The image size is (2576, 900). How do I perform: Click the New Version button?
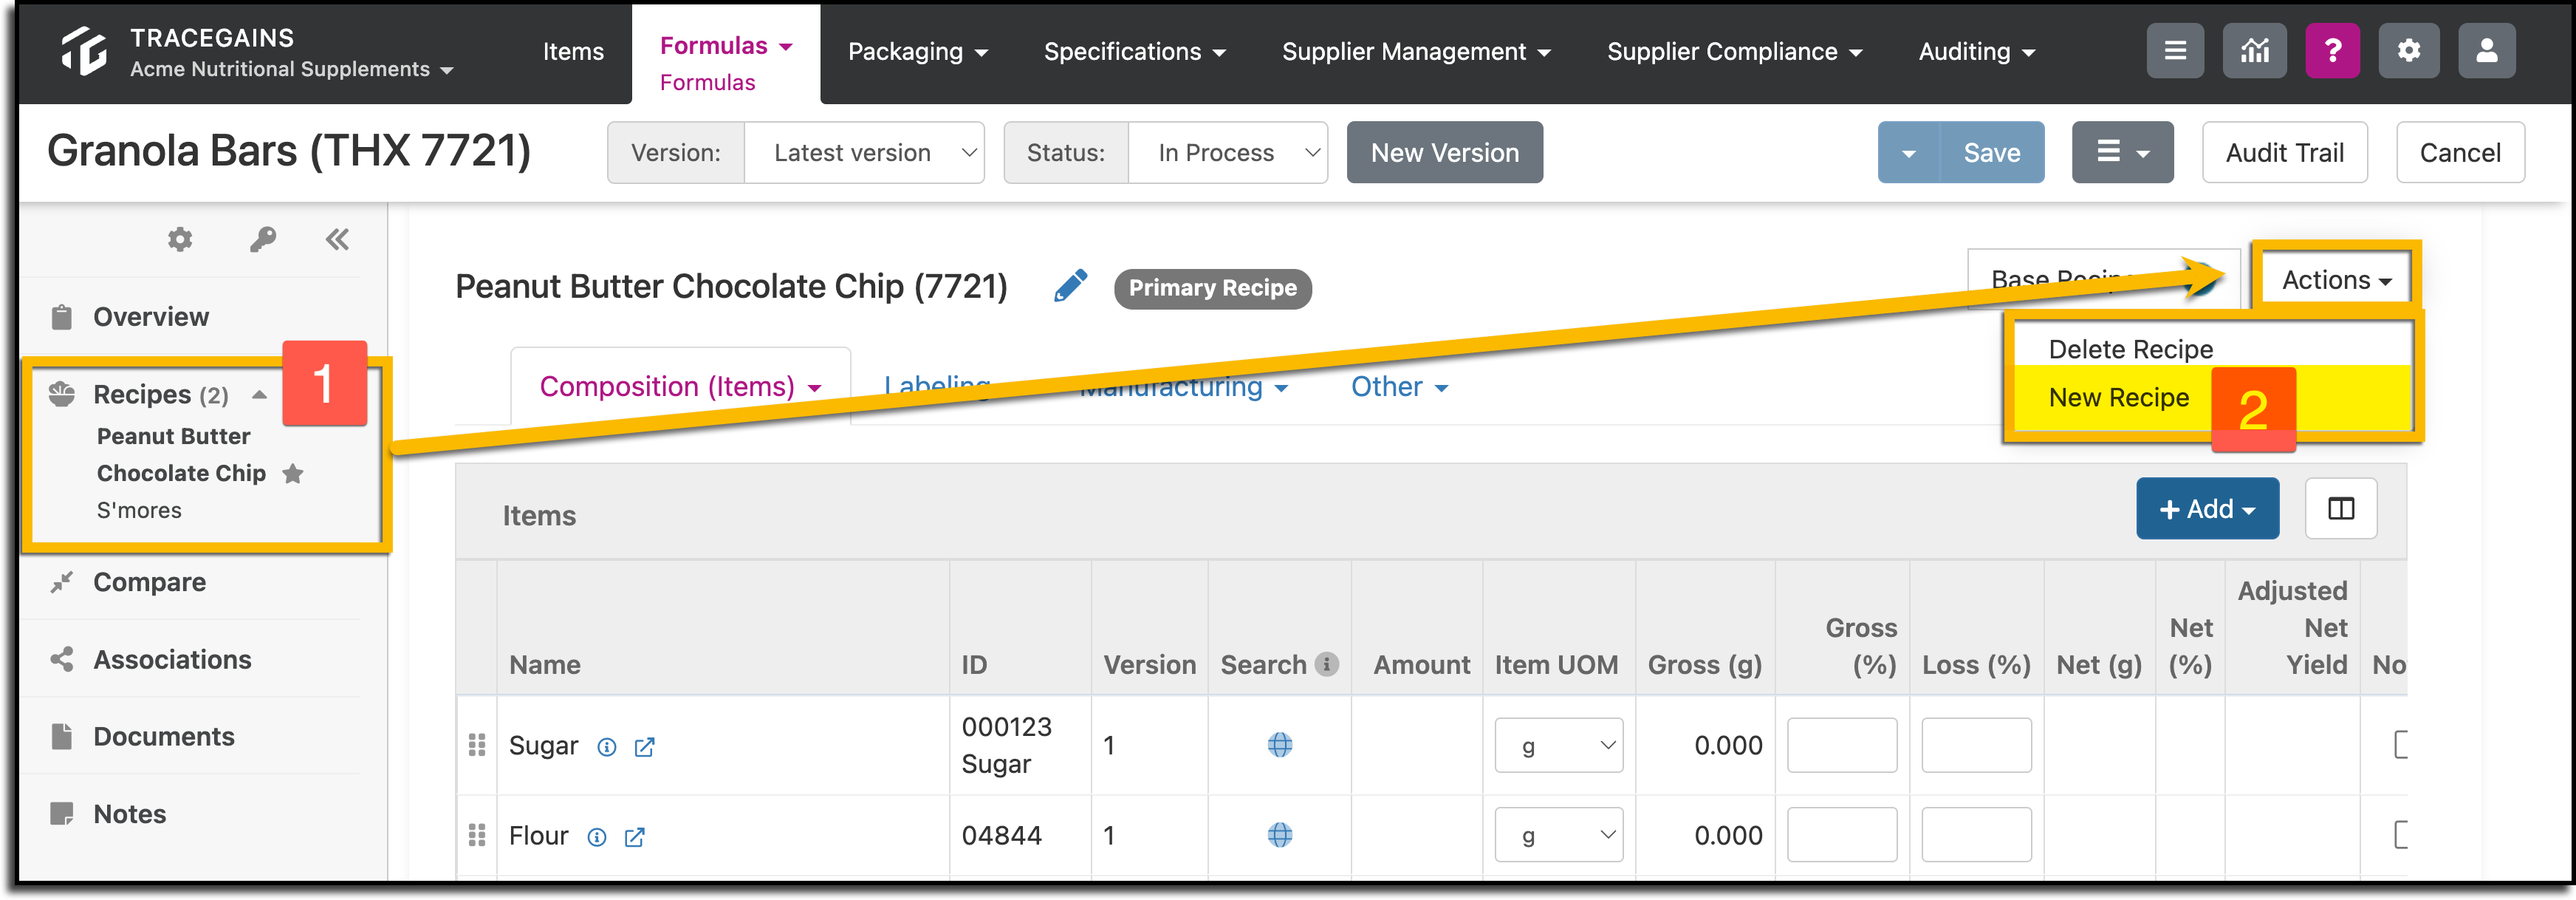point(1444,153)
